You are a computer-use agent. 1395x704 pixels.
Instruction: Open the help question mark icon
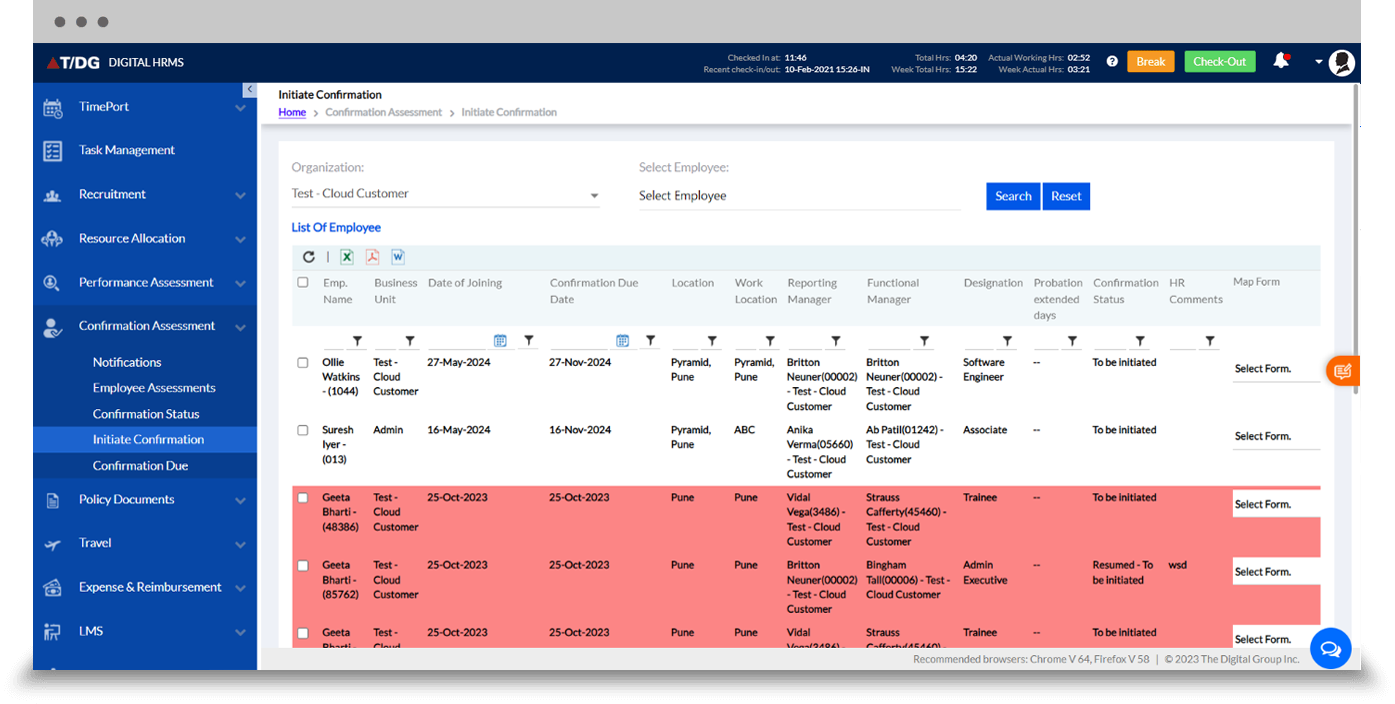(x=1112, y=61)
